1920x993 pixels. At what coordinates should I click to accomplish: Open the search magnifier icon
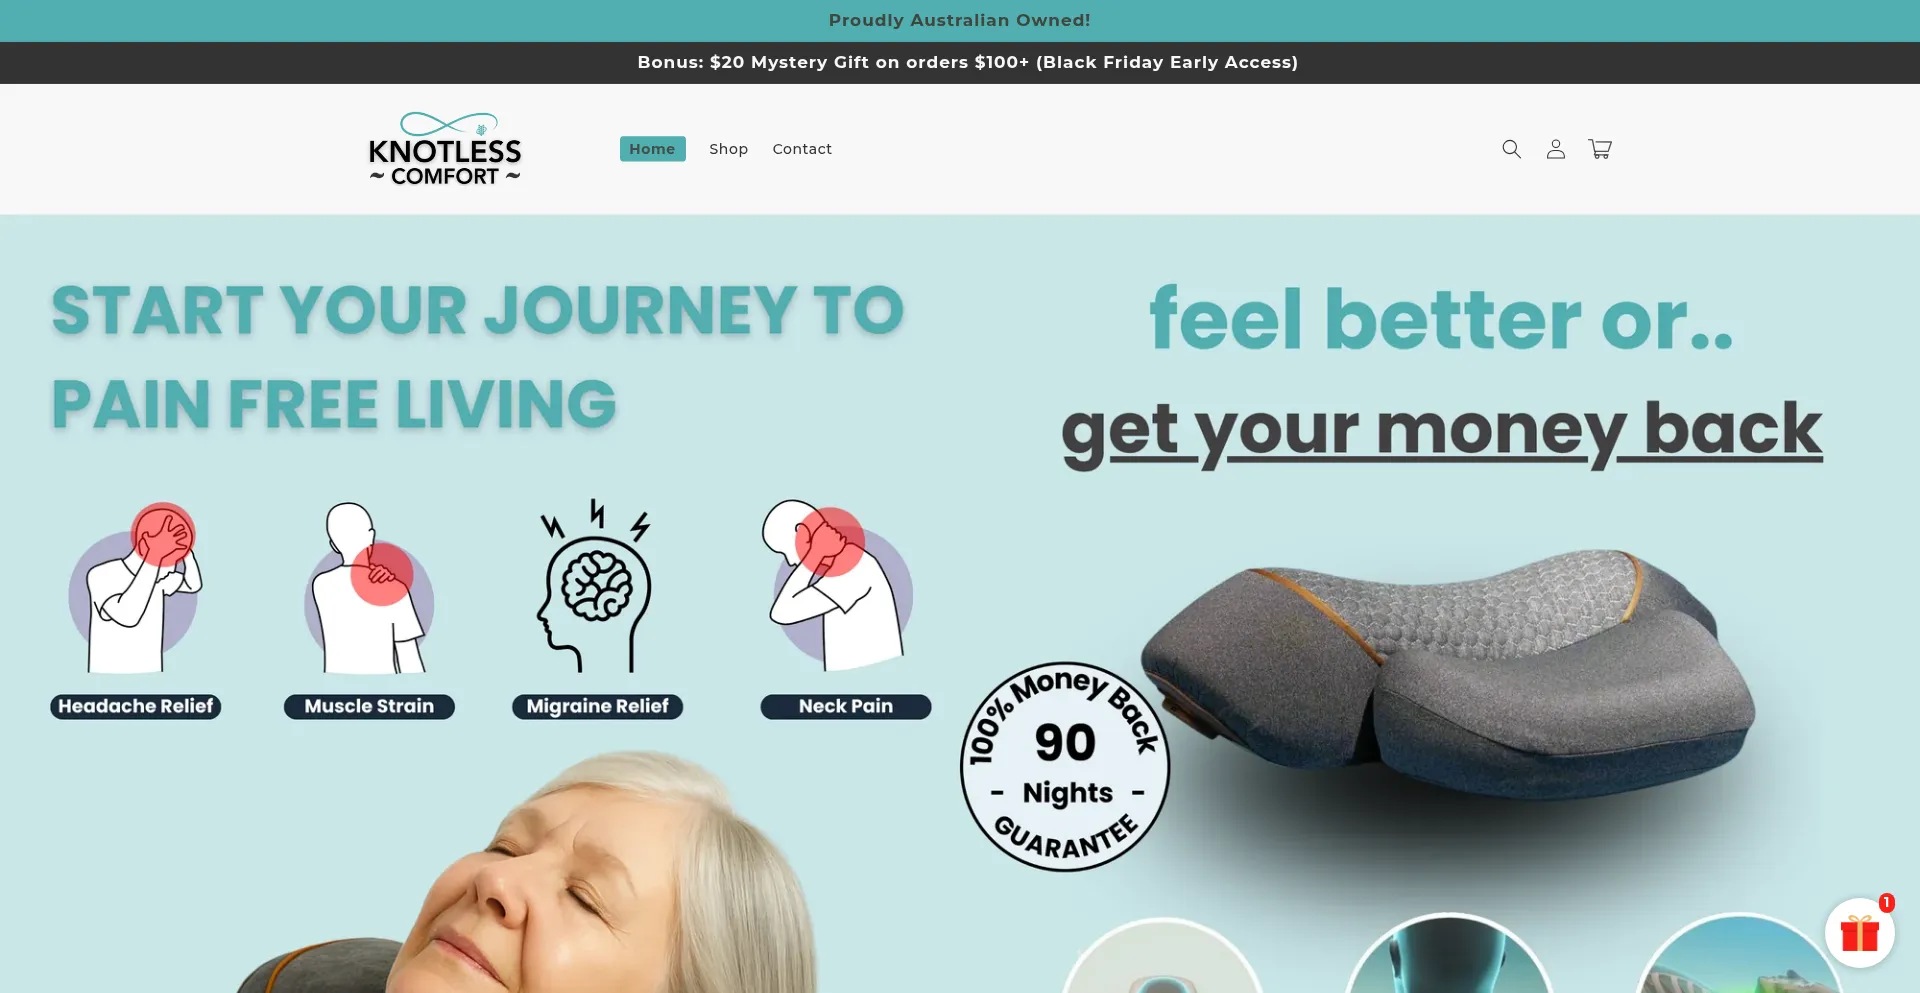[x=1511, y=149]
